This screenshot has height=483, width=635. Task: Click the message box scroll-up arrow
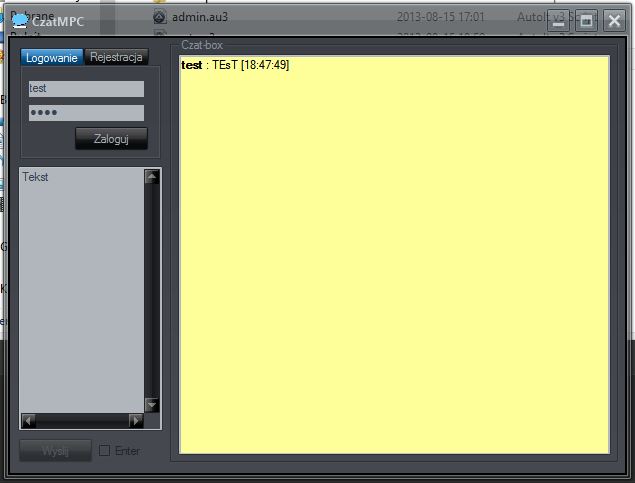[x=152, y=177]
